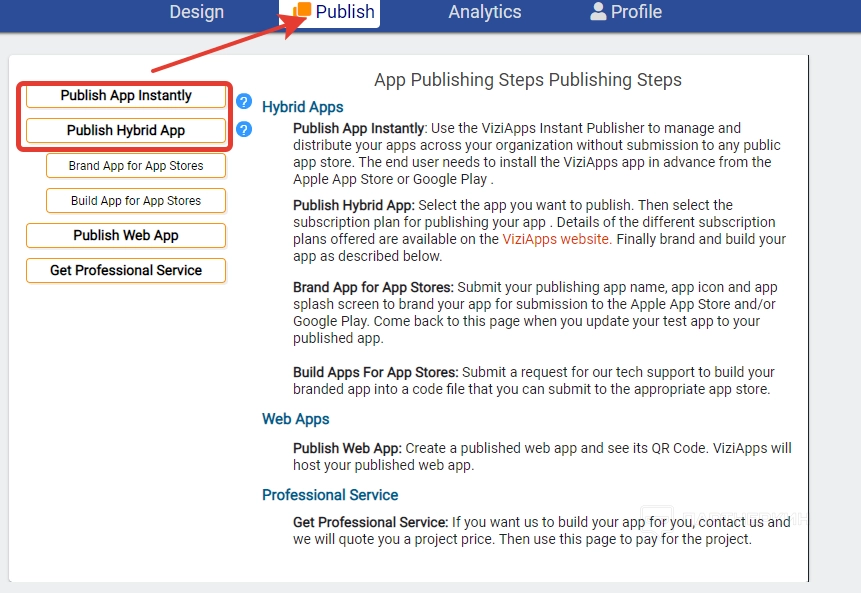The image size is (861, 593).
Task: Click the orange Publish tab icon
Action: (301, 9)
